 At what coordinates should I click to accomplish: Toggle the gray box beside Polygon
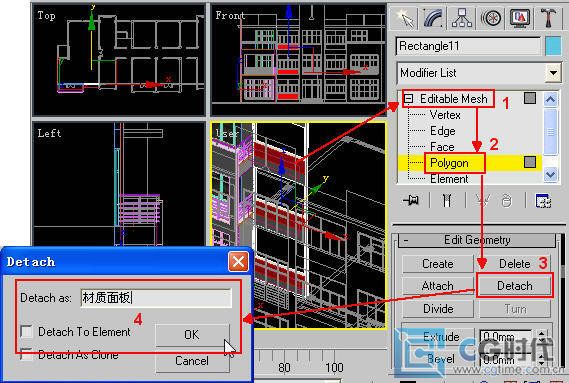click(530, 162)
